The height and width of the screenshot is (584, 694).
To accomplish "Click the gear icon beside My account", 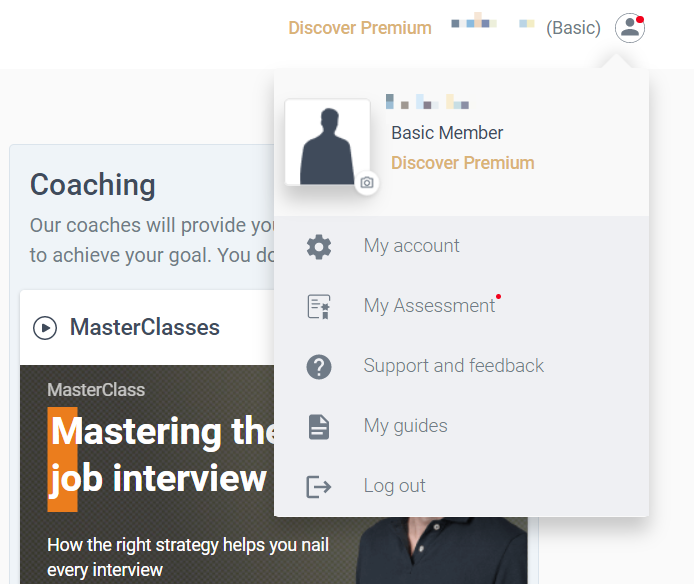I will click(x=319, y=247).
